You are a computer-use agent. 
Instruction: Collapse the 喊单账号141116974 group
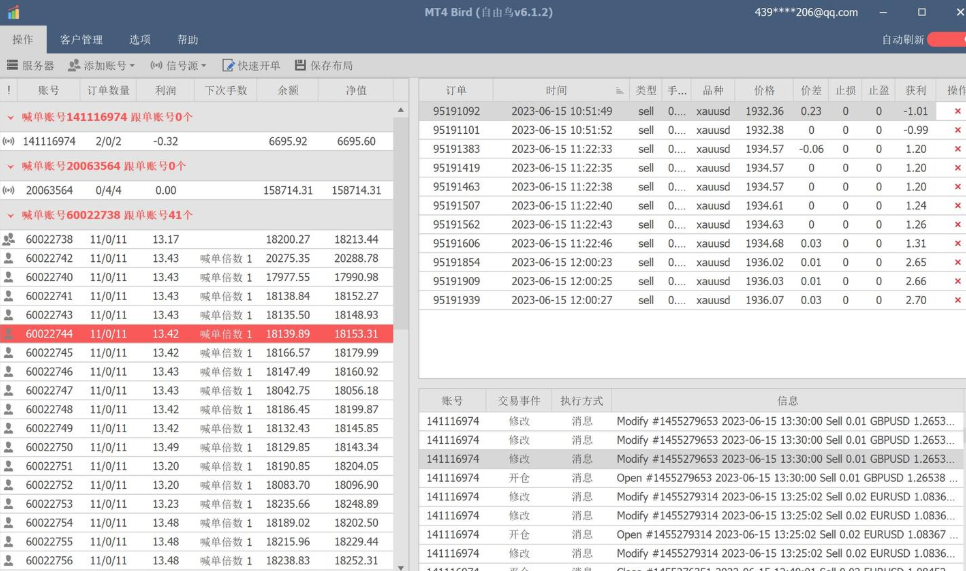coord(10,117)
